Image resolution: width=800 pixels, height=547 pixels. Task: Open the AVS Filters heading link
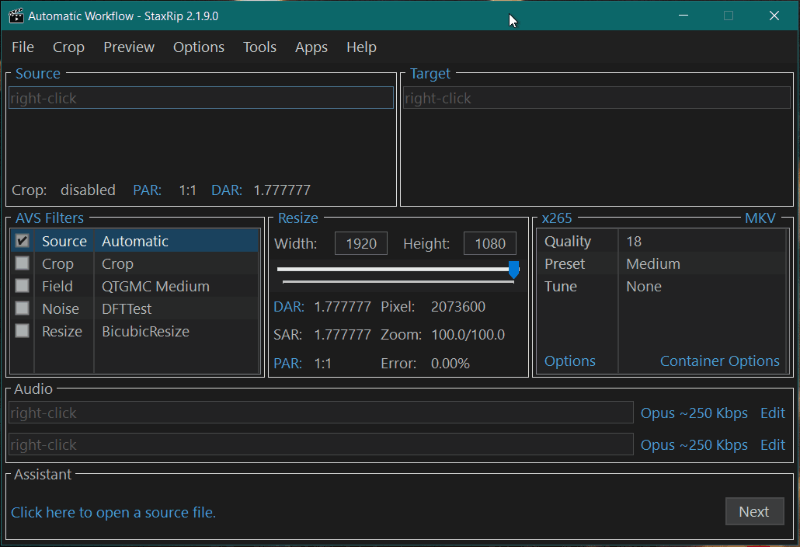tap(49, 218)
